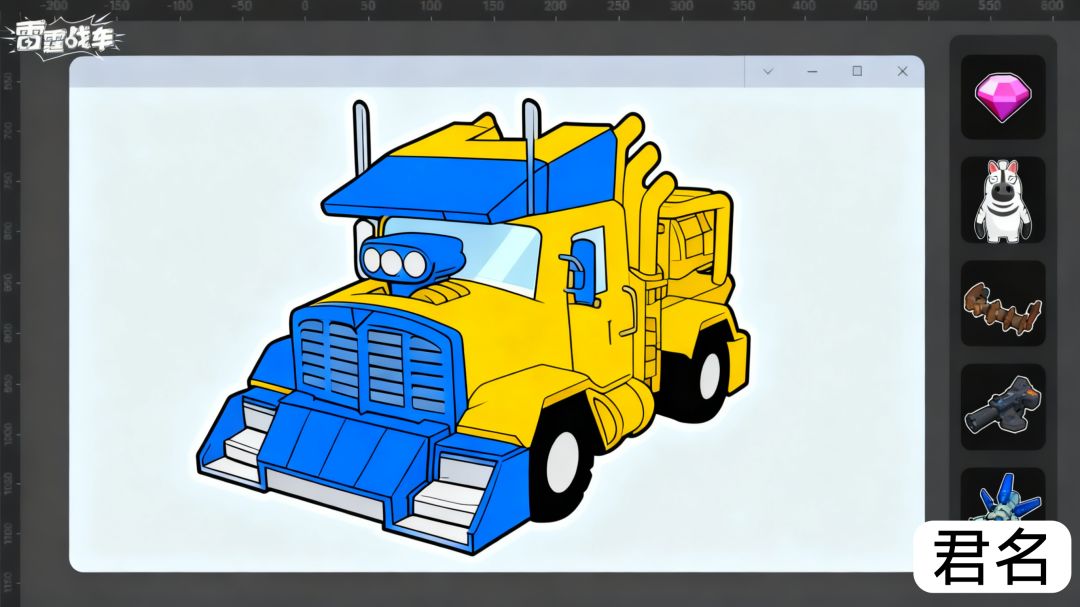Maximize the truck preview window
Screen dimensions: 1080x607
pos(858,71)
